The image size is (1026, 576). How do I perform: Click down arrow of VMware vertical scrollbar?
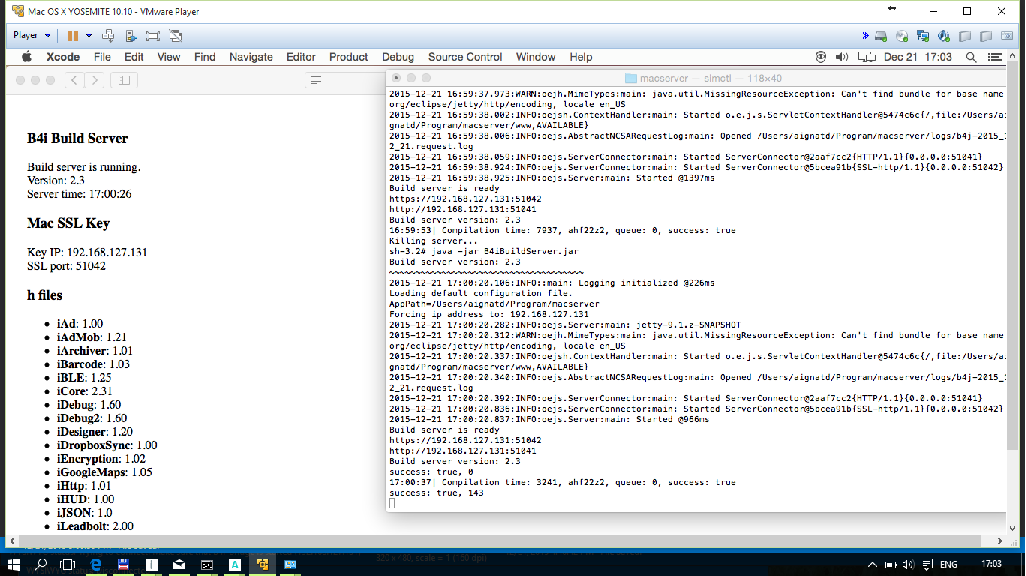click(1013, 528)
